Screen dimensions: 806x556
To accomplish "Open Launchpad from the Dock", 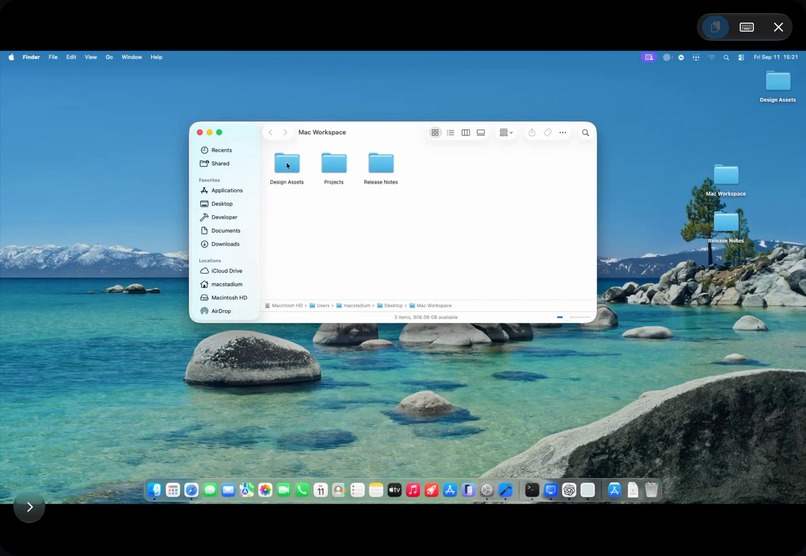I will 173,490.
